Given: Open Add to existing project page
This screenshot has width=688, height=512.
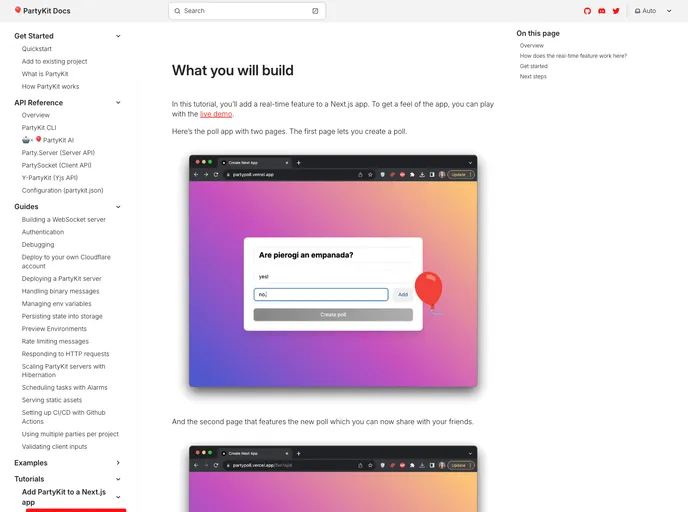Looking at the screenshot, I should (54, 61).
